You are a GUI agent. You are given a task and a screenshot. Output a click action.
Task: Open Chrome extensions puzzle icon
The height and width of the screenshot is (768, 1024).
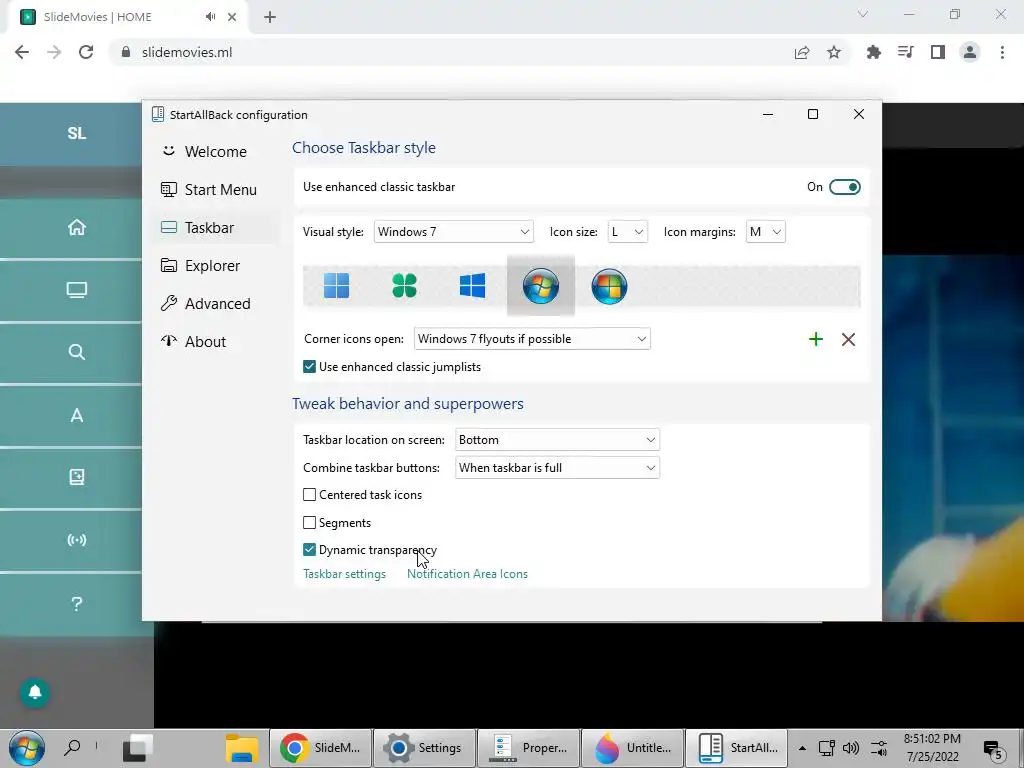[873, 52]
